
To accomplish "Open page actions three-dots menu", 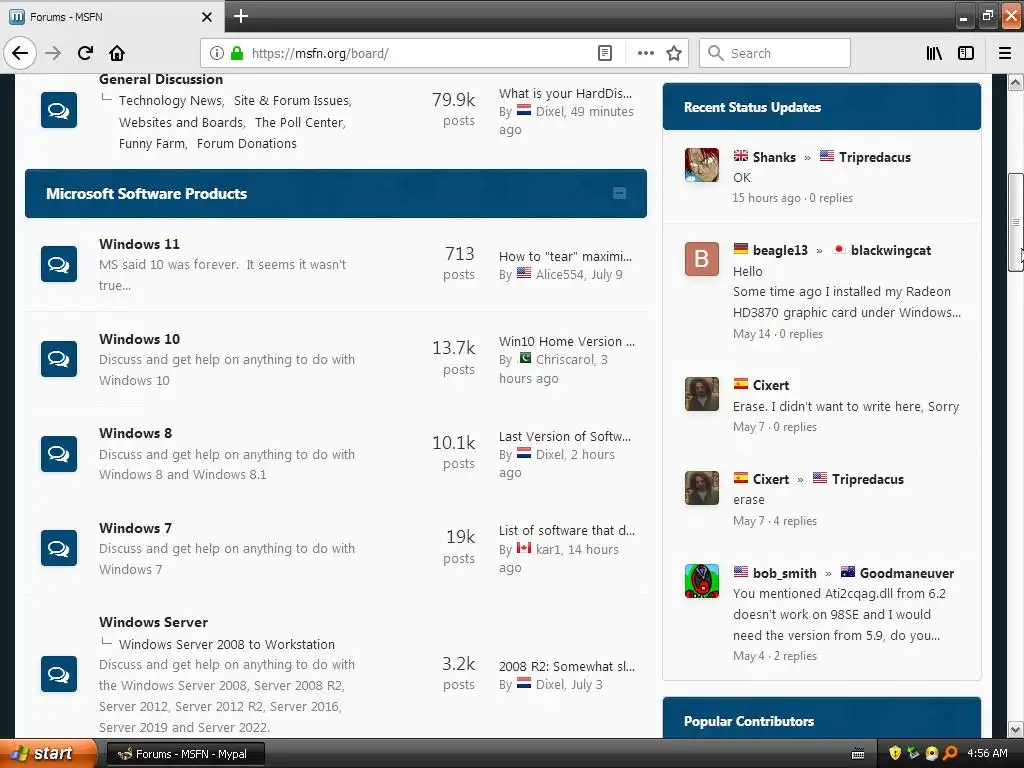I will point(645,53).
